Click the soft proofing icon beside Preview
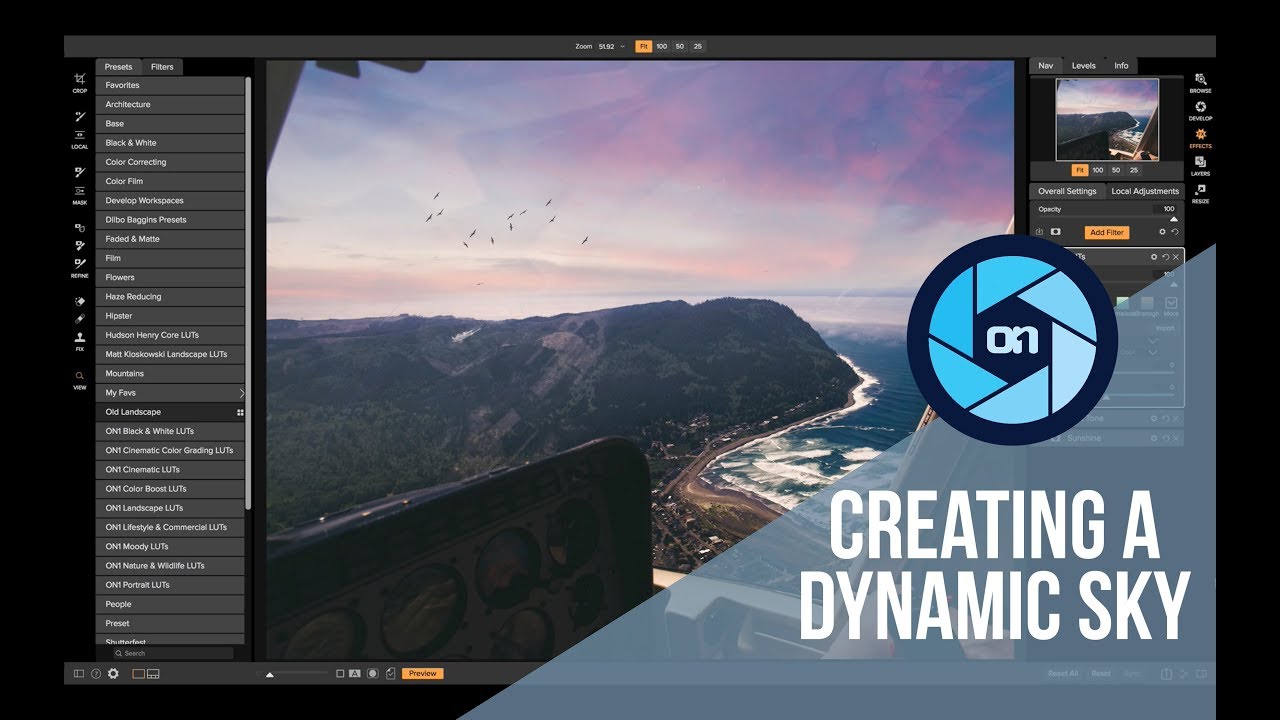Viewport: 1280px width, 720px height. coord(390,674)
